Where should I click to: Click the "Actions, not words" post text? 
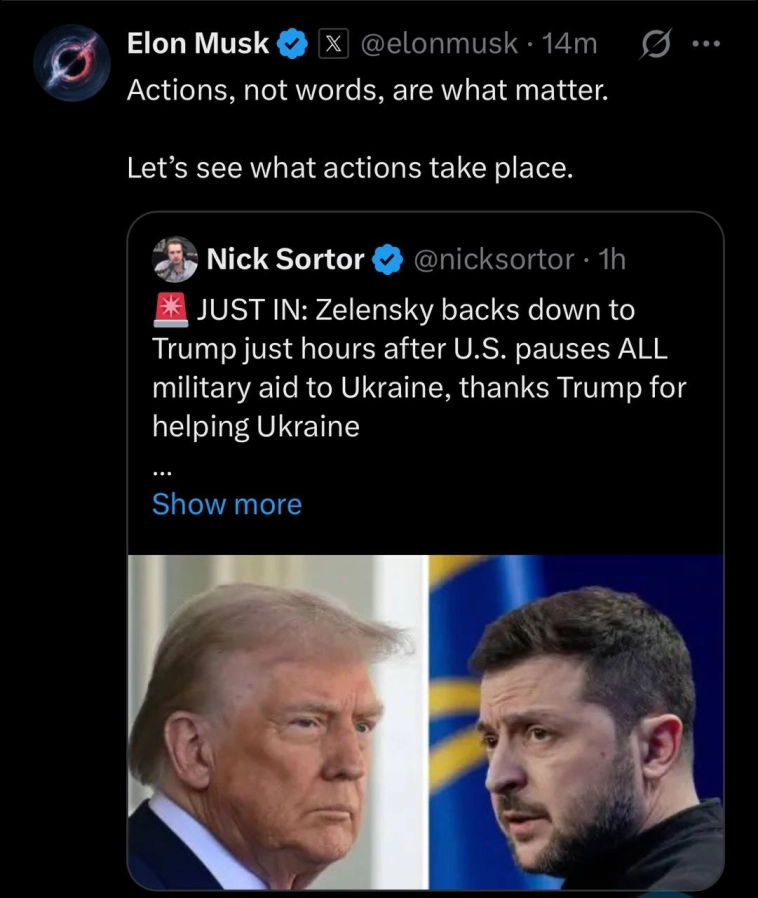pyautogui.click(x=366, y=92)
